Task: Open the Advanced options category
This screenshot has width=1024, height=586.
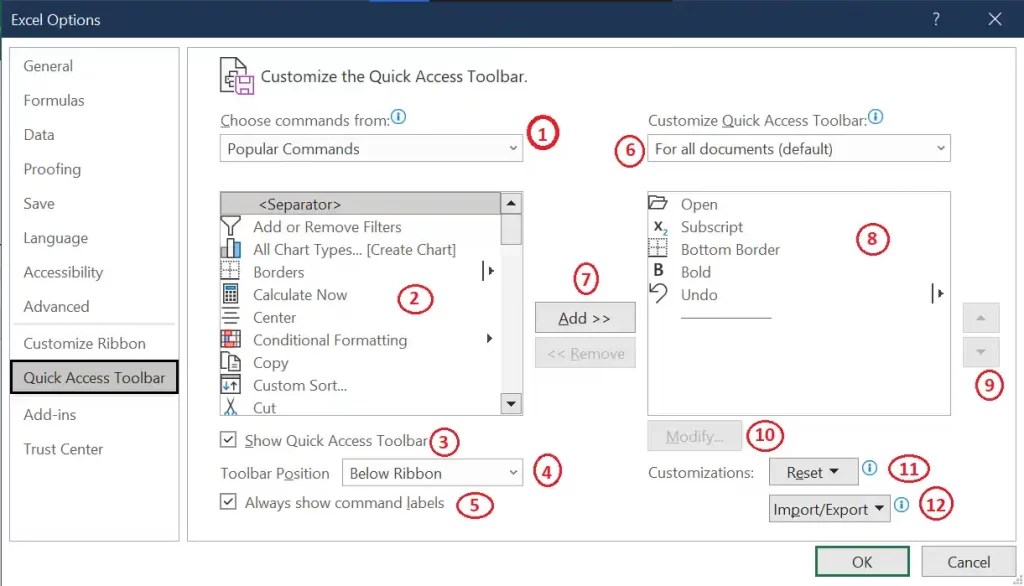Action: point(56,306)
